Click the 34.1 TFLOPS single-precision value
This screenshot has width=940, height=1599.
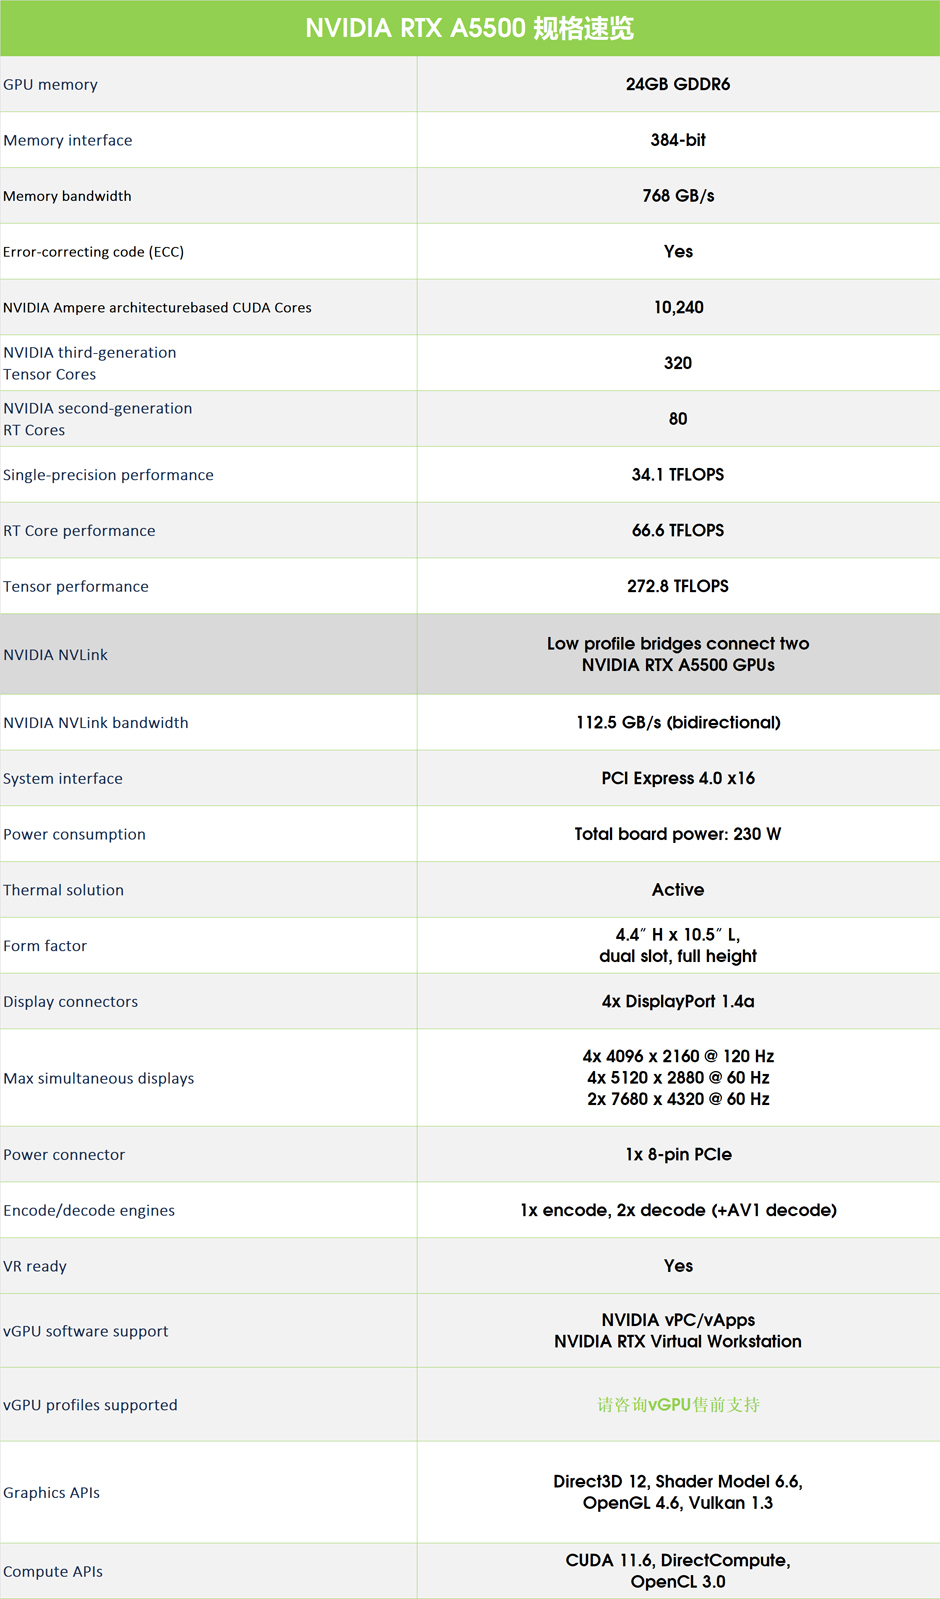678,474
